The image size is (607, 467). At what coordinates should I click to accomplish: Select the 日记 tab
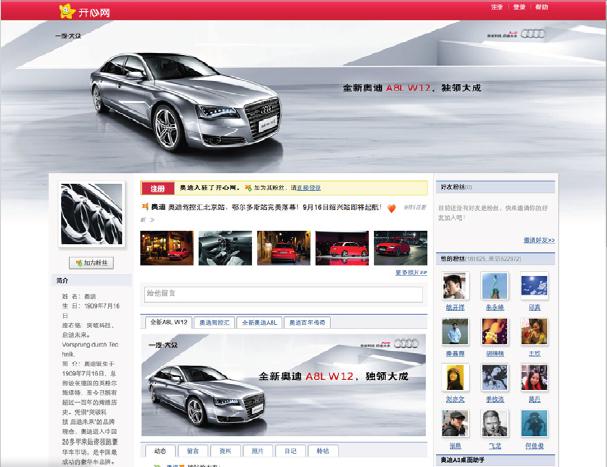click(x=290, y=451)
